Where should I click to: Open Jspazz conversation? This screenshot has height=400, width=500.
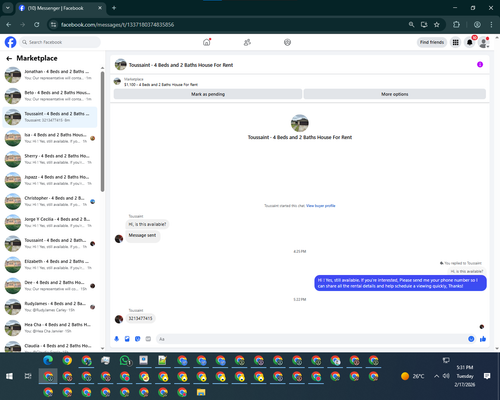50,180
